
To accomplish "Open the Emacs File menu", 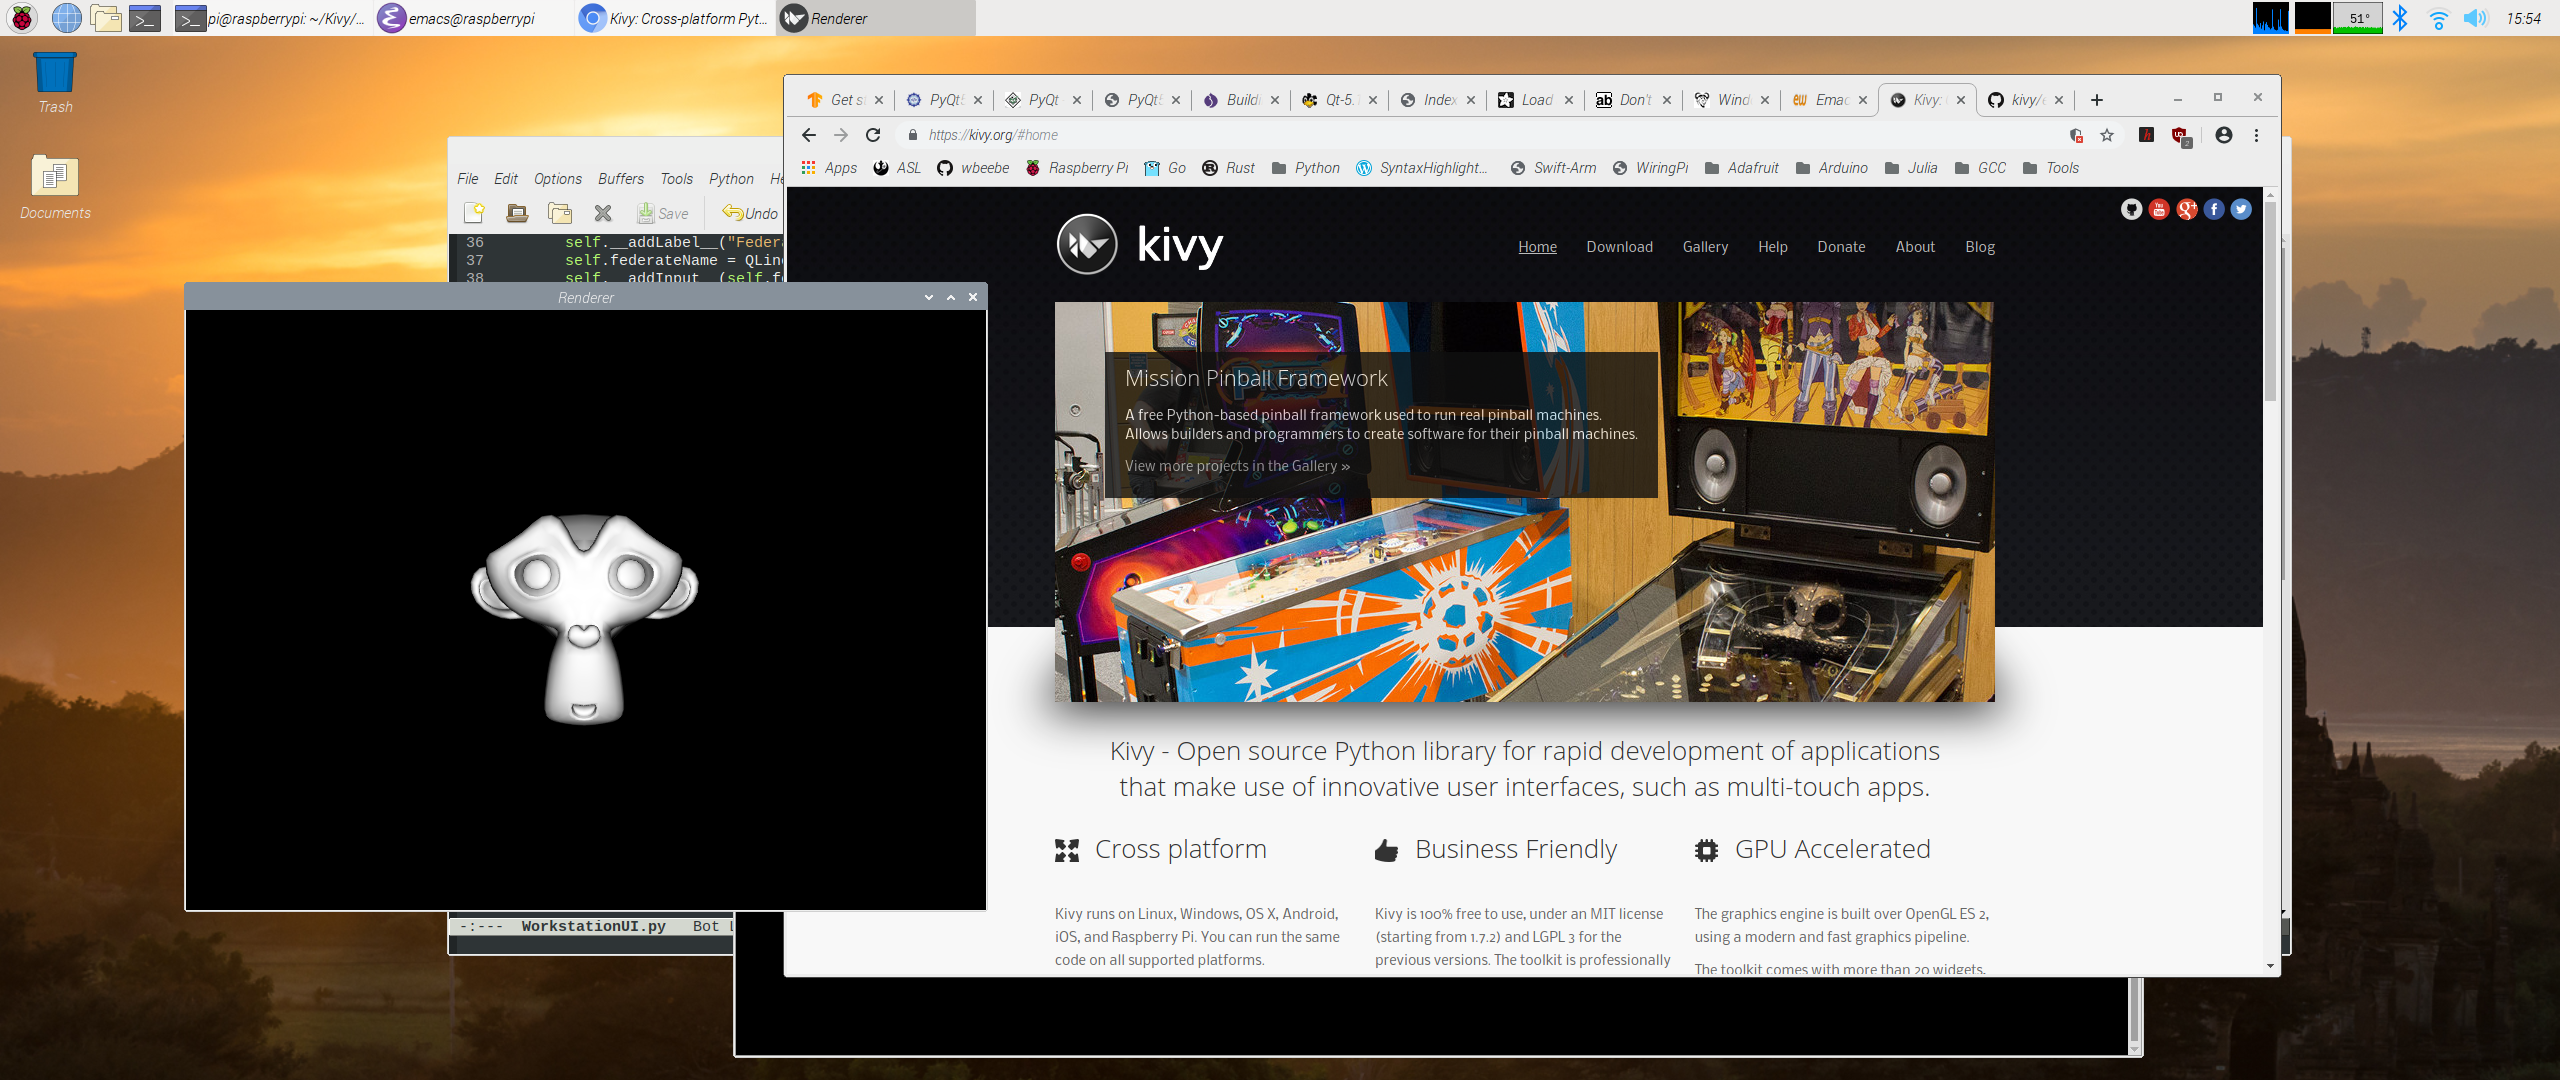I will click(x=468, y=179).
